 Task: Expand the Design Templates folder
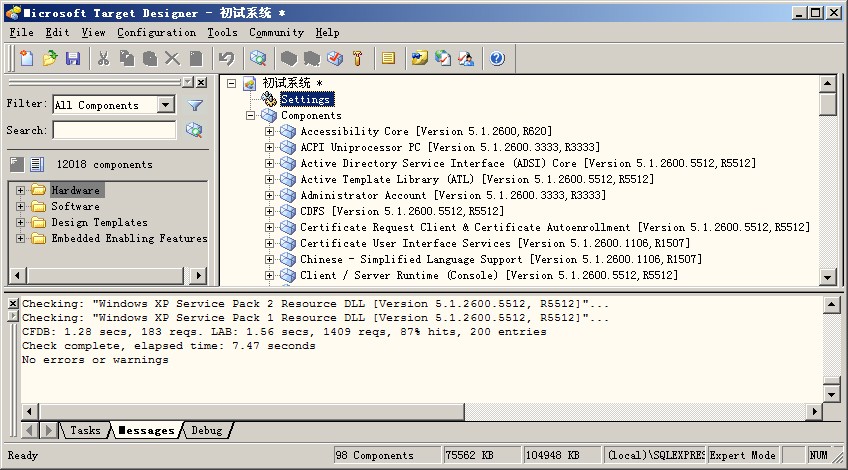21,222
